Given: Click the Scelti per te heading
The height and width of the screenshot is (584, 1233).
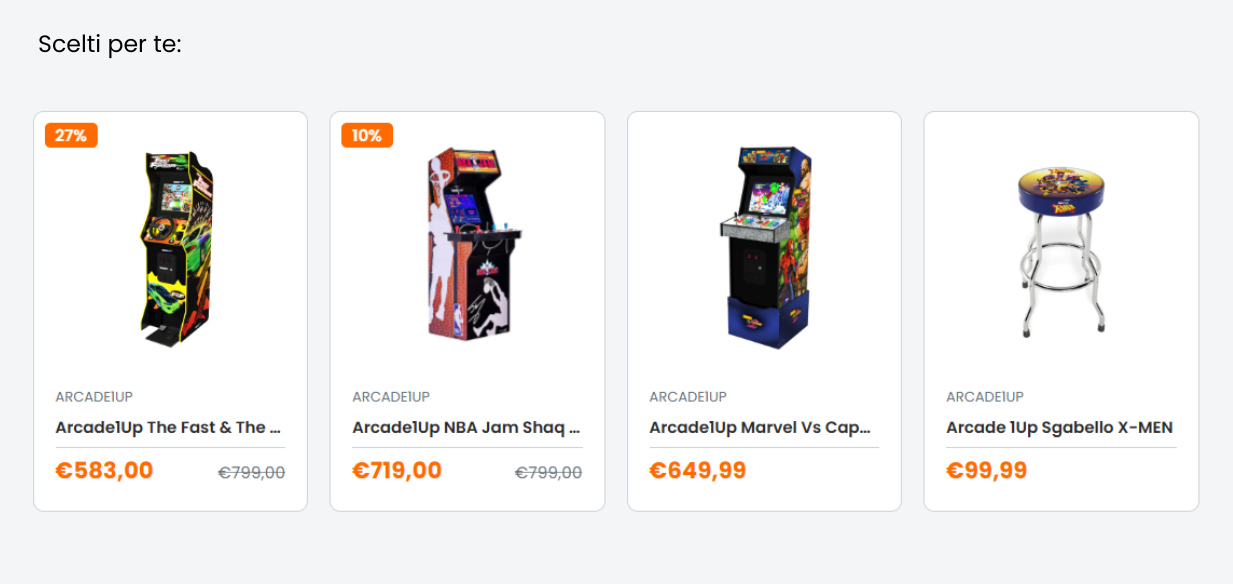Looking at the screenshot, I should (110, 45).
